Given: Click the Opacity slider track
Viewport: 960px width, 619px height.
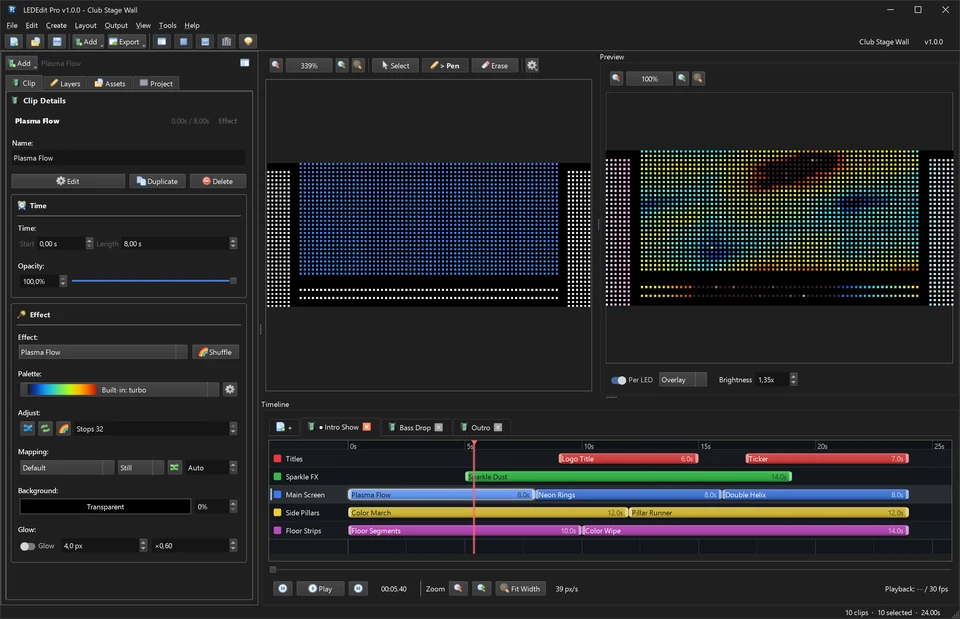Looking at the screenshot, I should point(153,281).
